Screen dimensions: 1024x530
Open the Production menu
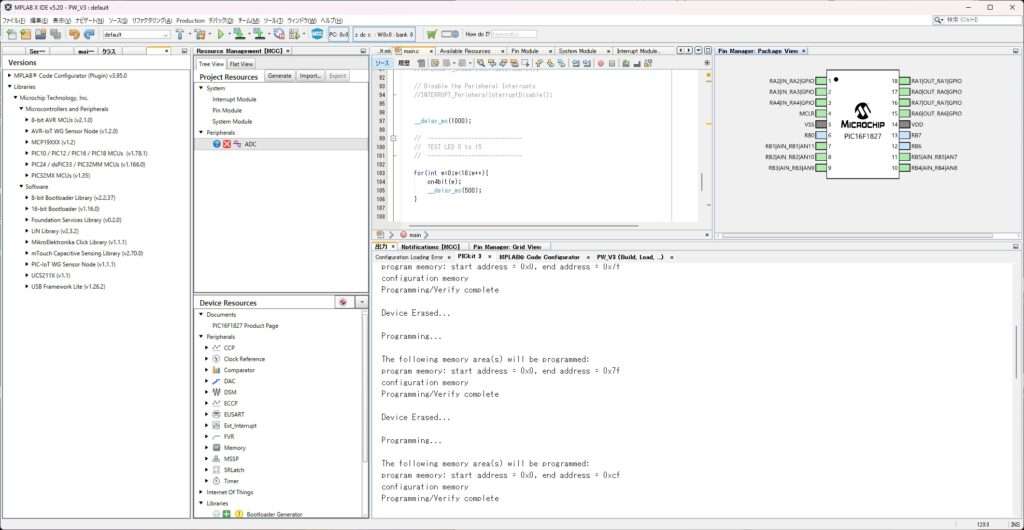click(190, 21)
